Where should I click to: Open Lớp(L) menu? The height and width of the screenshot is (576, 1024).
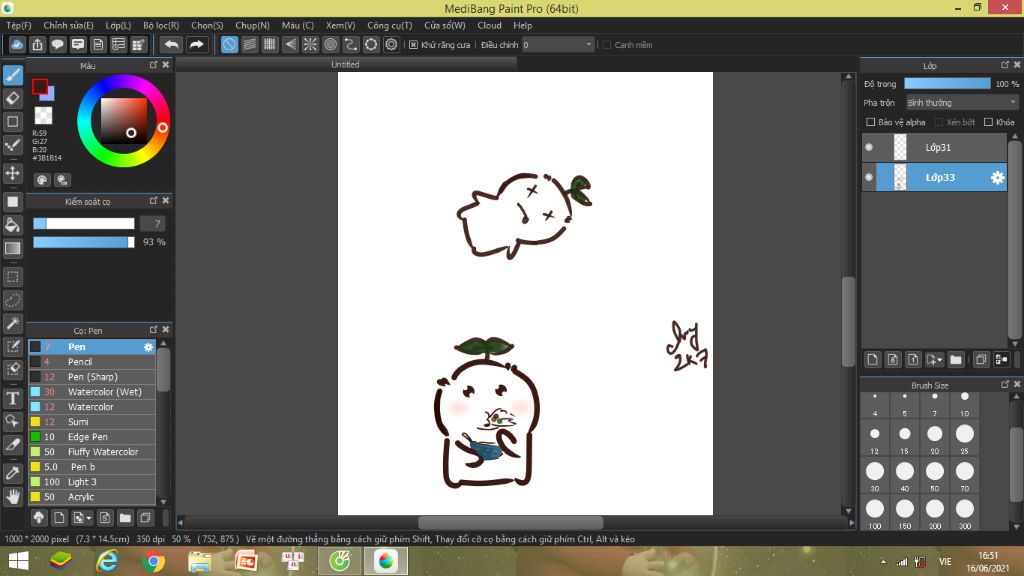click(118, 25)
